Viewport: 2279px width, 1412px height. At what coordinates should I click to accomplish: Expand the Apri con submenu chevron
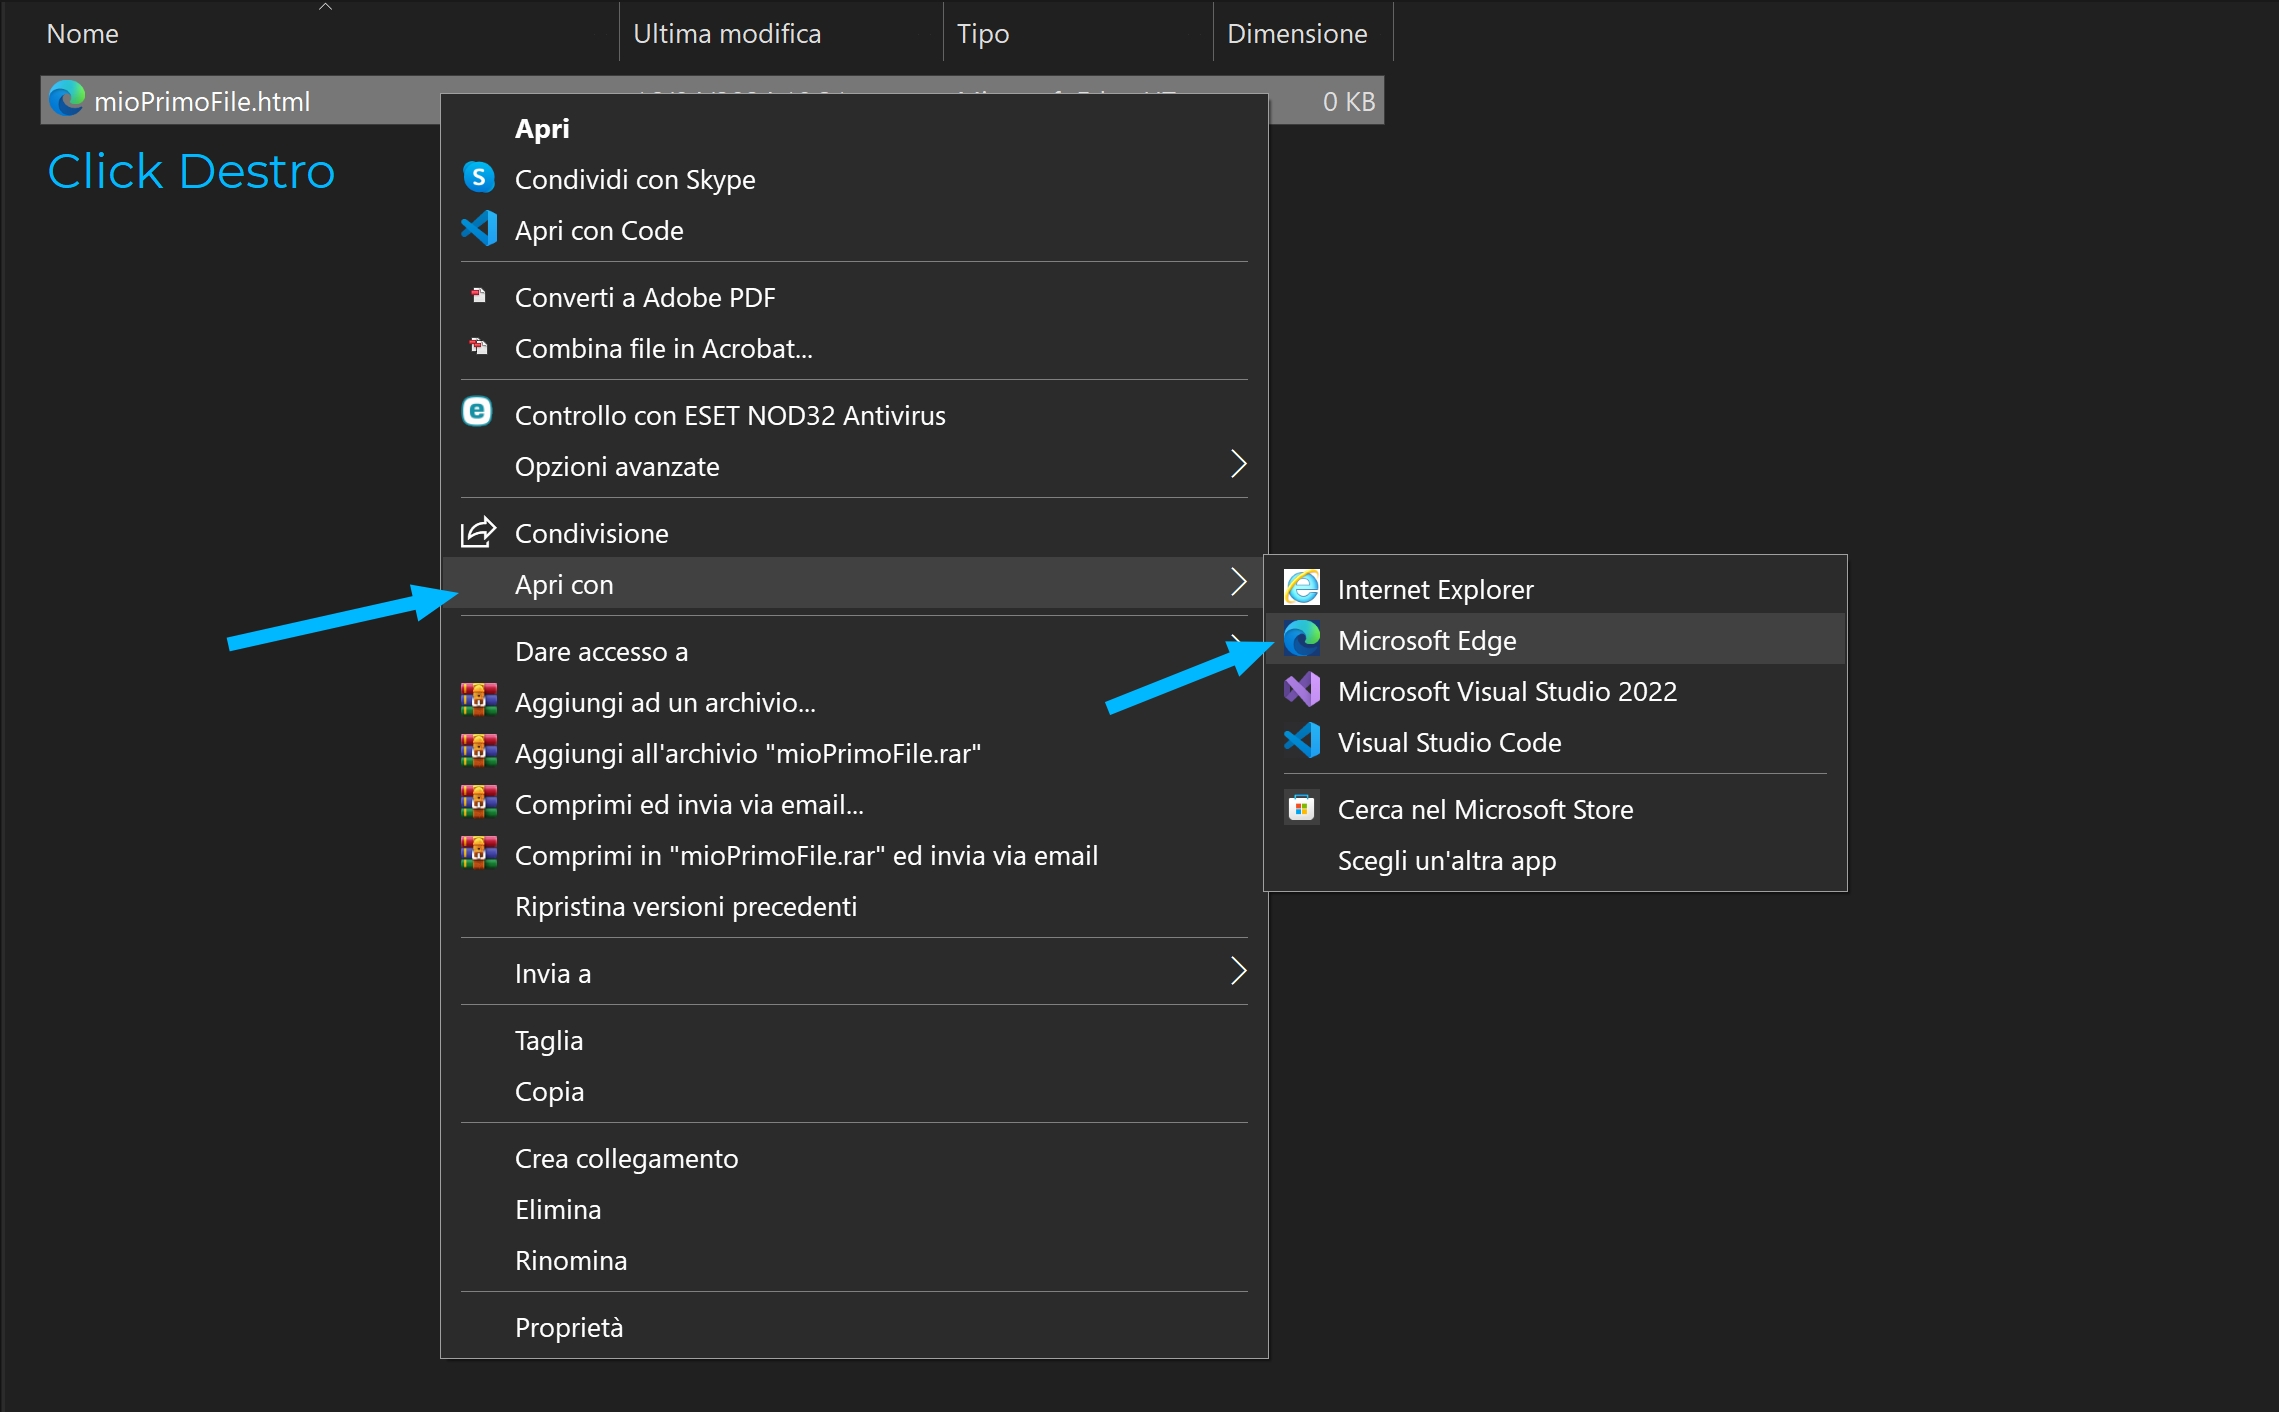(1238, 583)
